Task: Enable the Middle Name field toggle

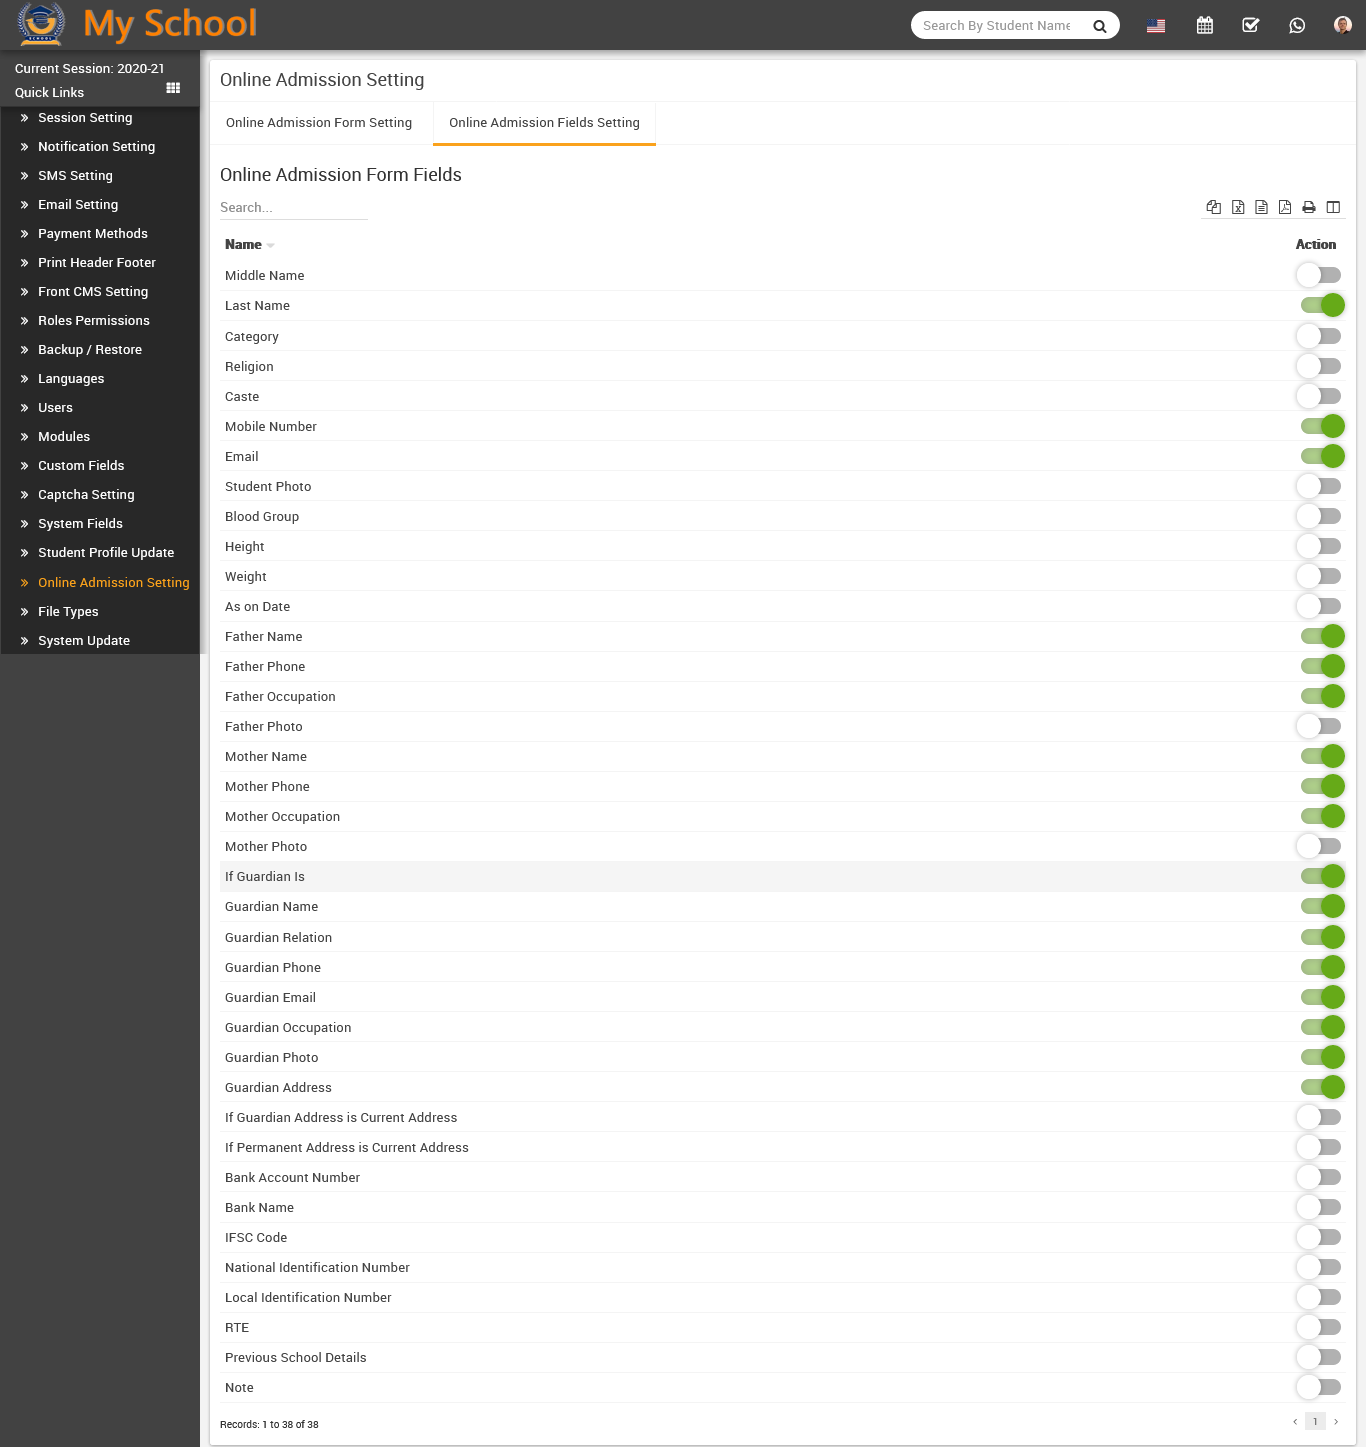Action: pos(1319,275)
